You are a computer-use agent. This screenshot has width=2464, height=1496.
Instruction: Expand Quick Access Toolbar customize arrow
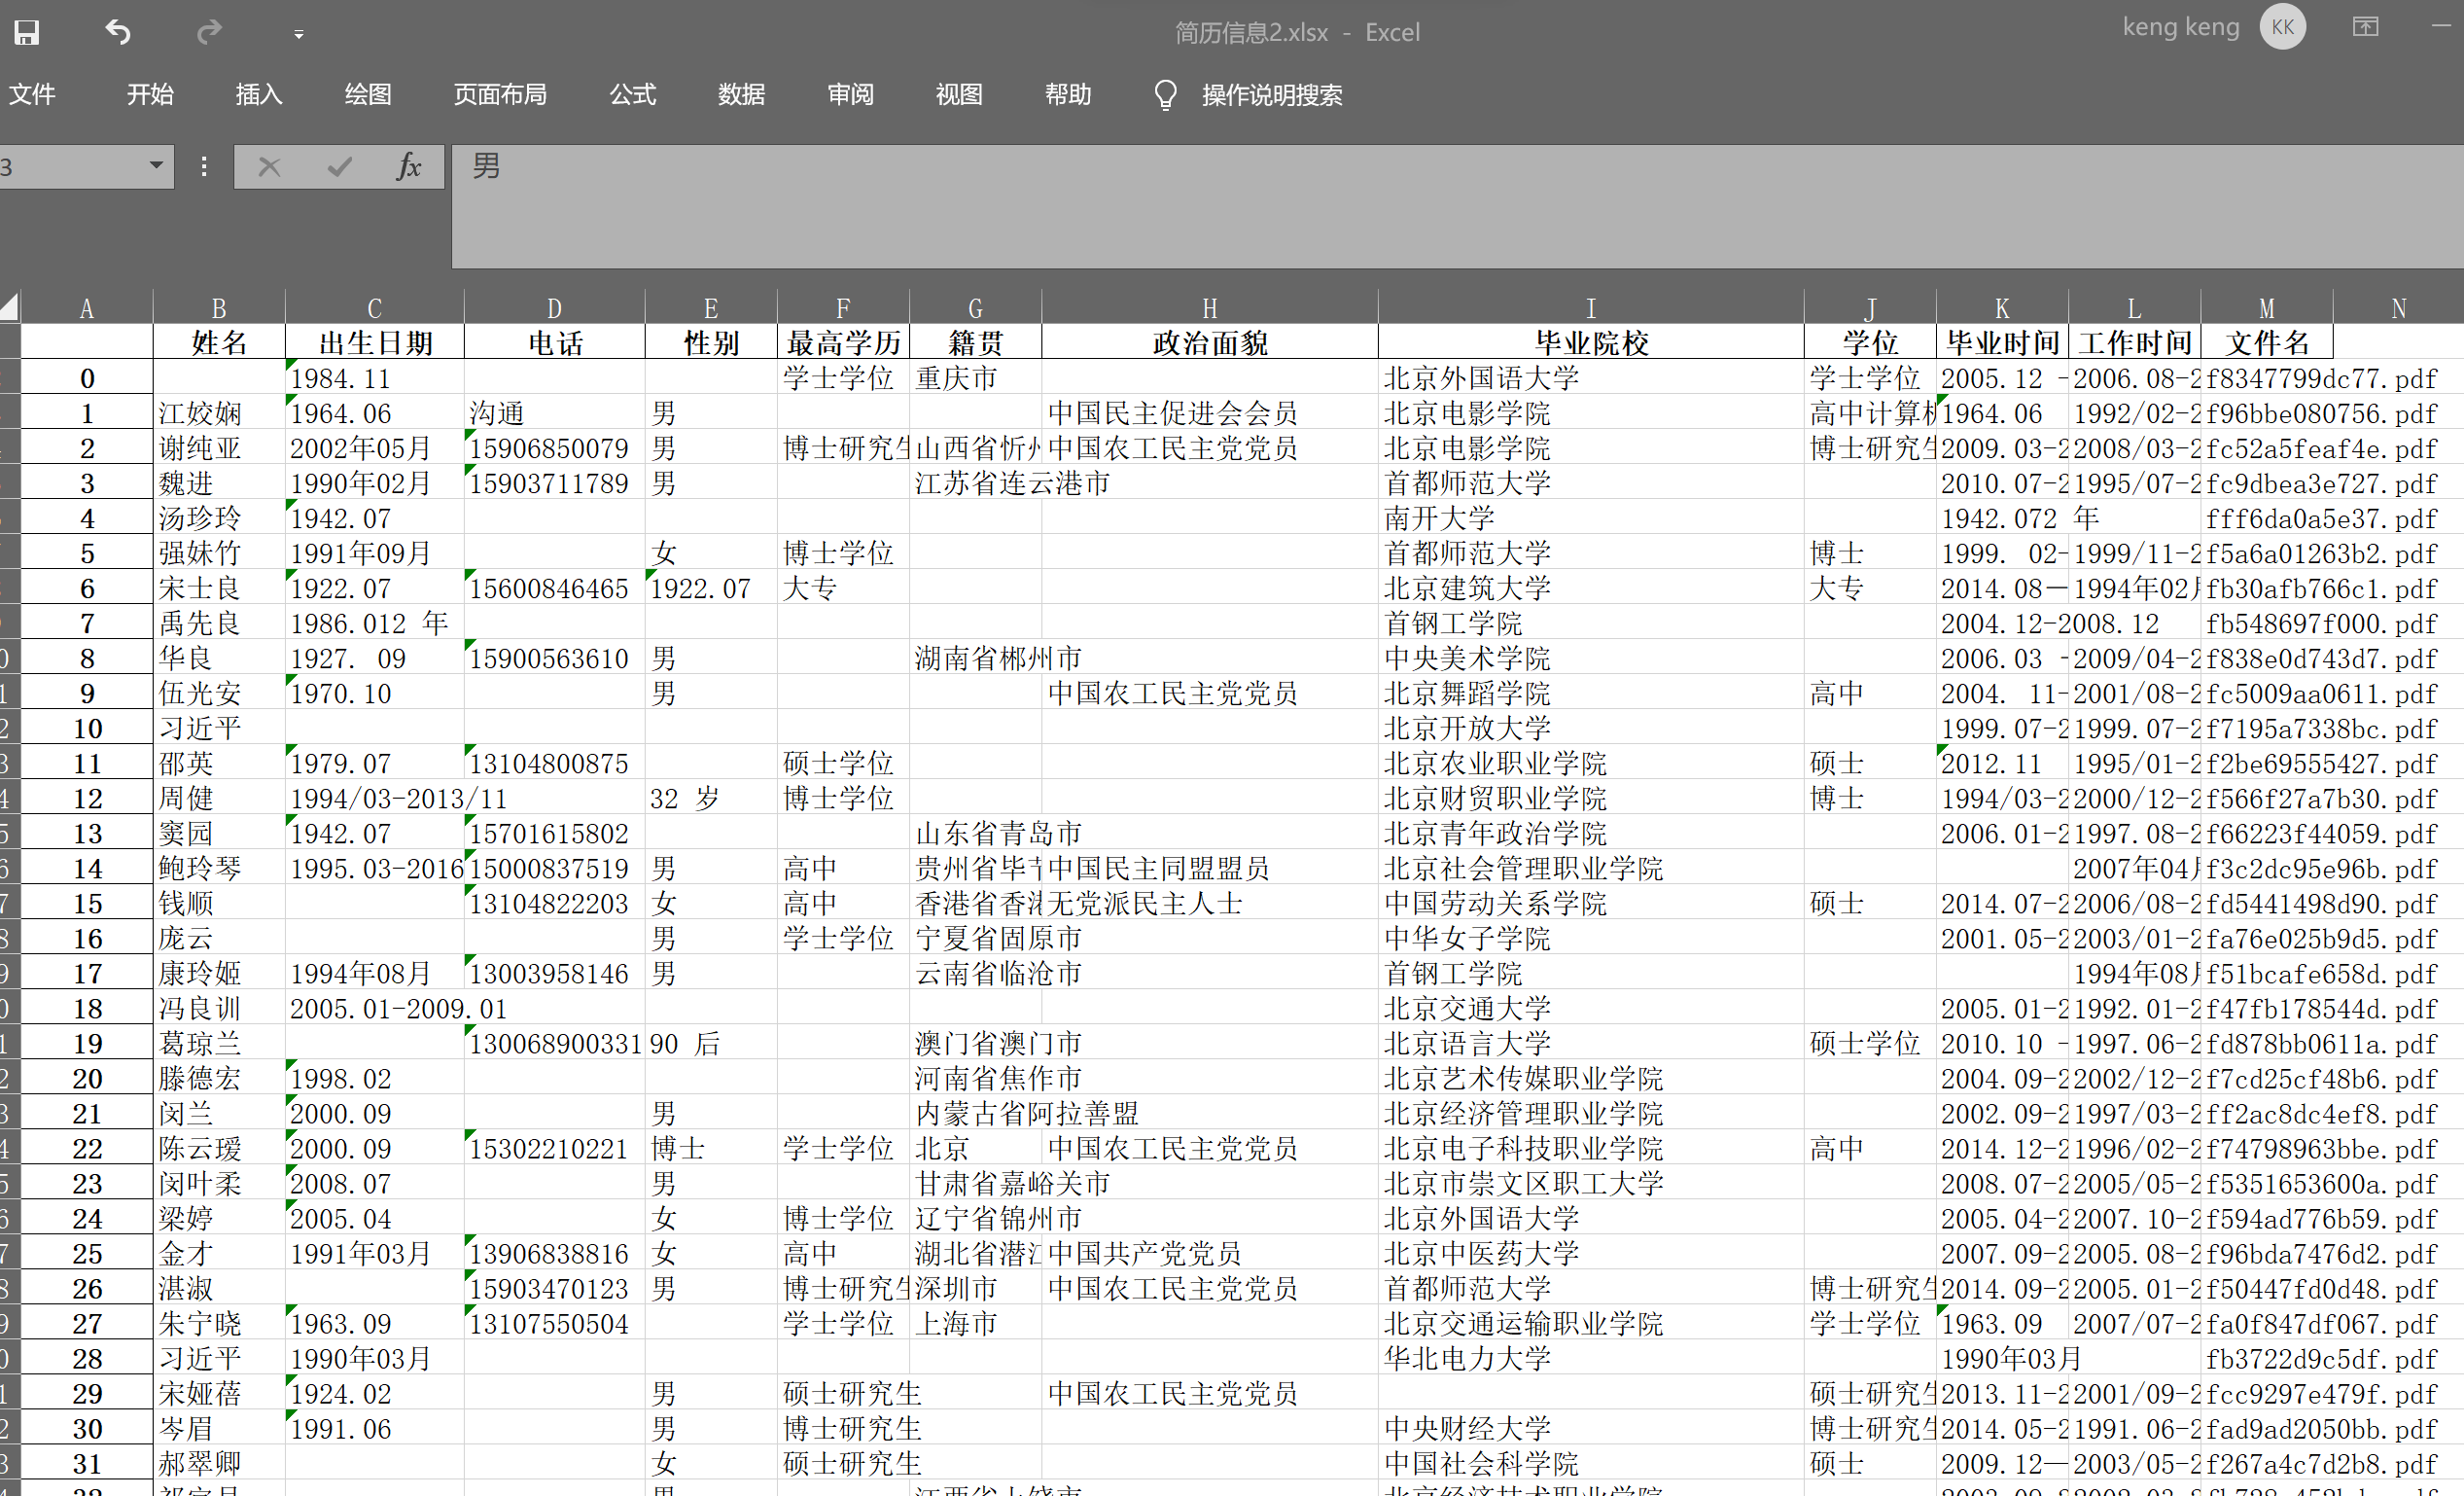pyautogui.click(x=297, y=33)
